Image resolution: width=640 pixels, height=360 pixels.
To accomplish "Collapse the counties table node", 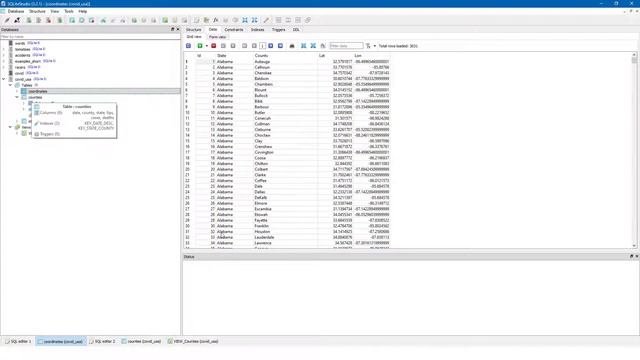I will (x=17, y=97).
